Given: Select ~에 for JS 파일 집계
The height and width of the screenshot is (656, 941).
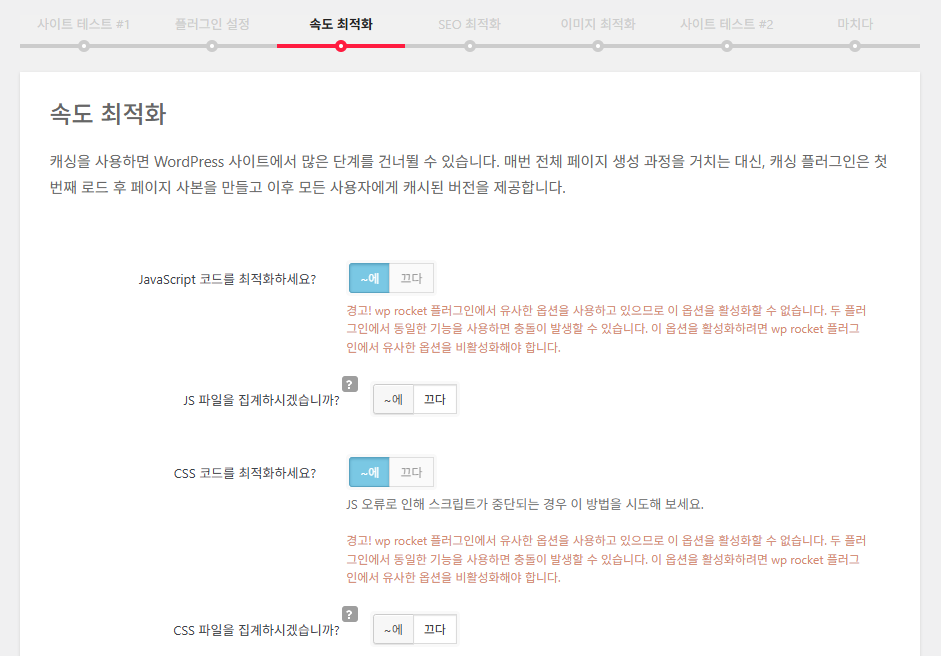Looking at the screenshot, I should click(392, 399).
